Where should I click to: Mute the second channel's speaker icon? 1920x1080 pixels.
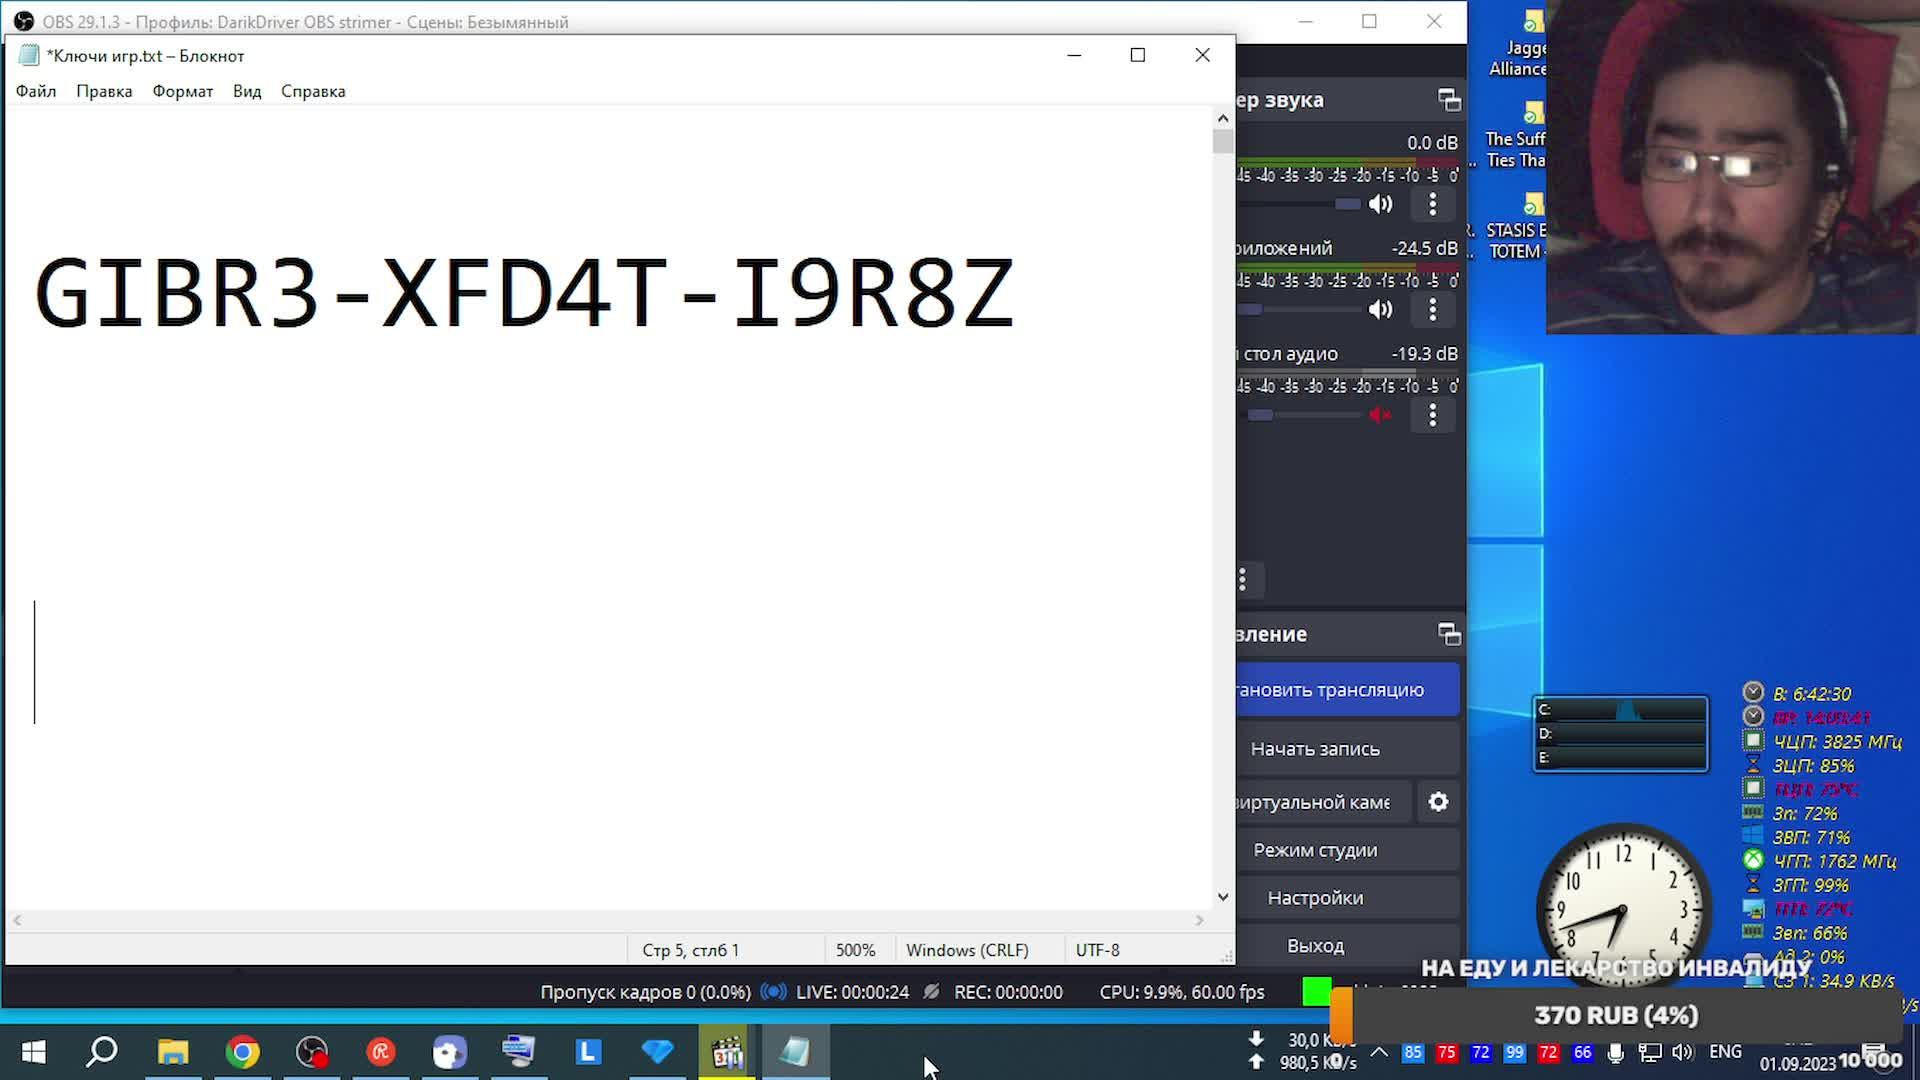point(1380,310)
